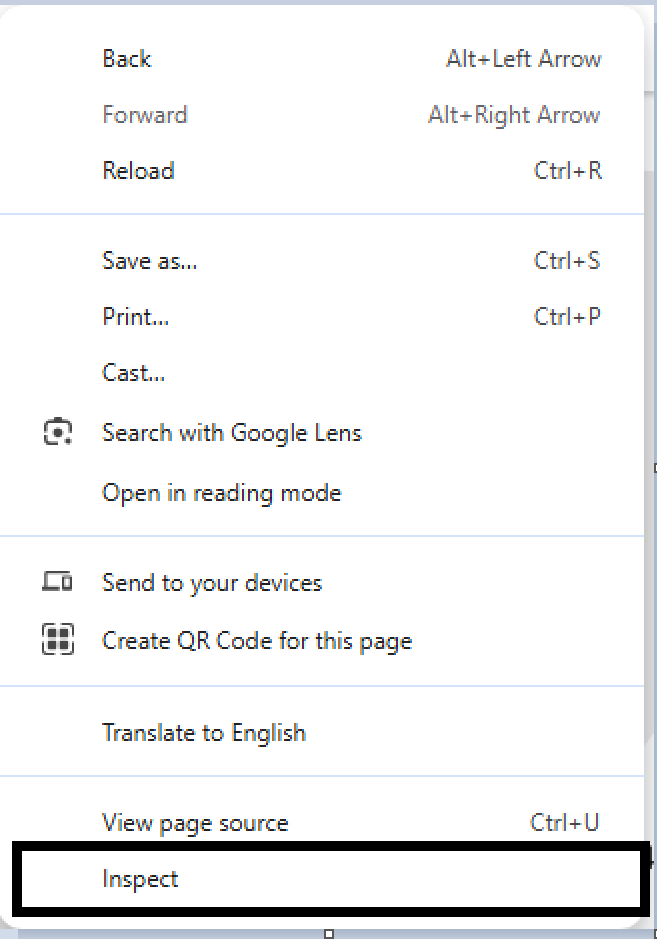The image size is (657, 939).
Task: Select Search with Google Lens
Action: (231, 432)
